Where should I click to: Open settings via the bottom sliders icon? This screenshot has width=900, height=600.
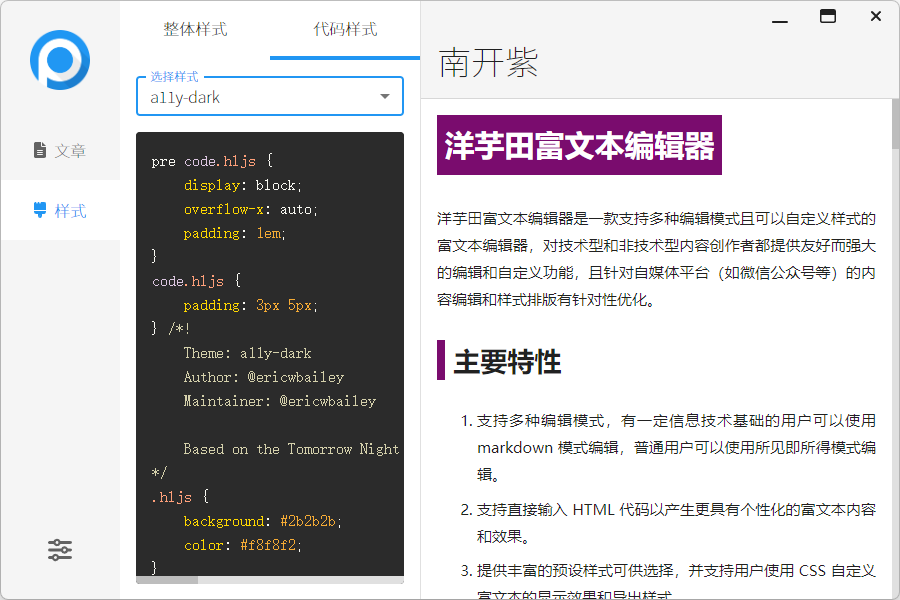[x=60, y=549]
